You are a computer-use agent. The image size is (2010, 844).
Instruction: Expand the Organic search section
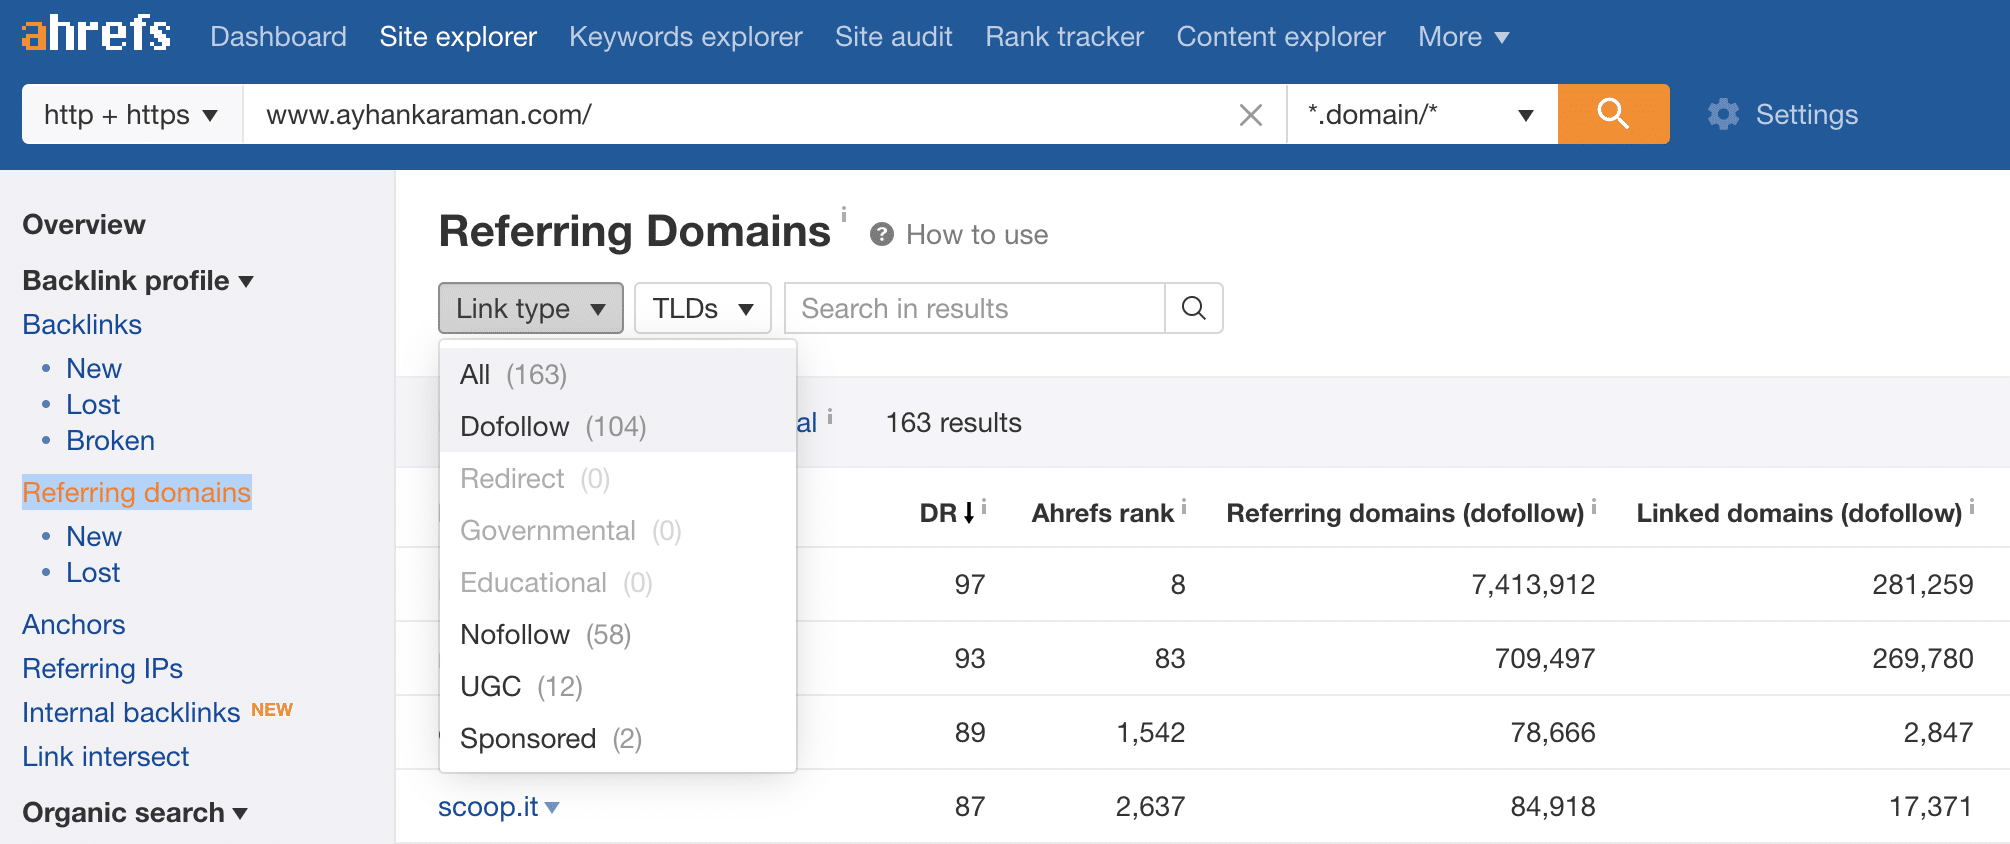tap(135, 813)
